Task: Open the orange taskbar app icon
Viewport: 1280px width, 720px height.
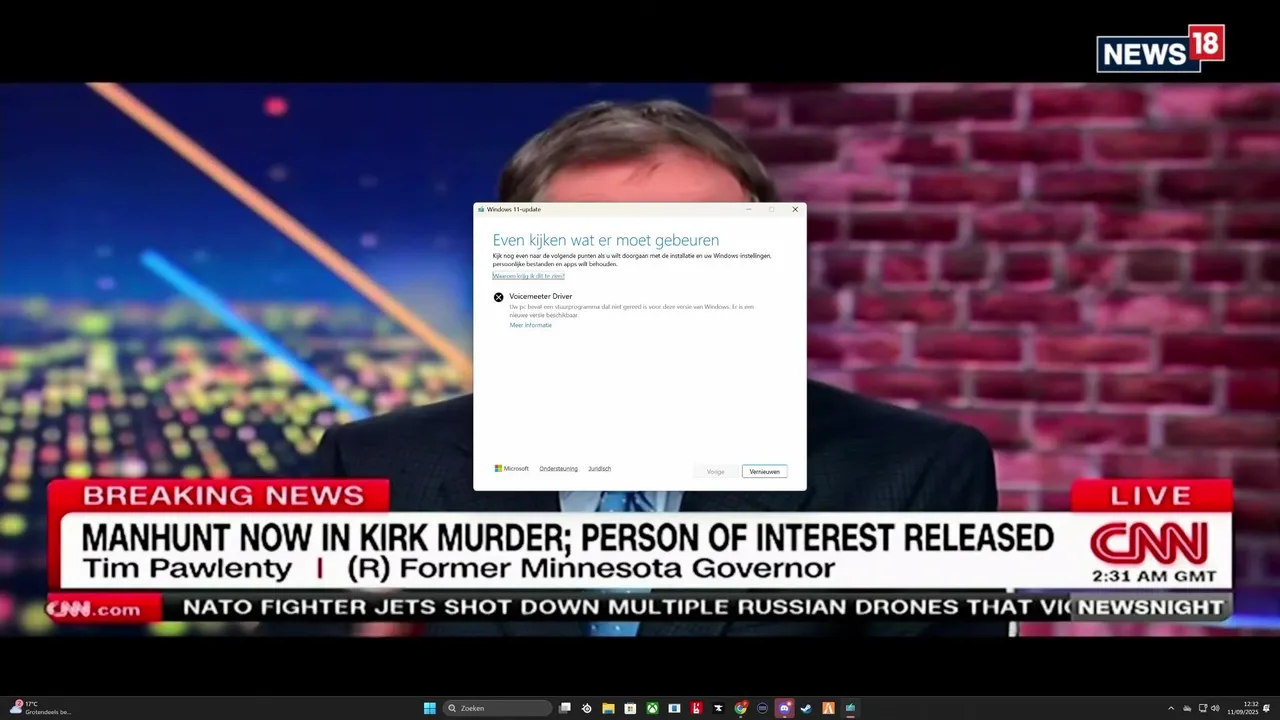Action: [x=828, y=708]
